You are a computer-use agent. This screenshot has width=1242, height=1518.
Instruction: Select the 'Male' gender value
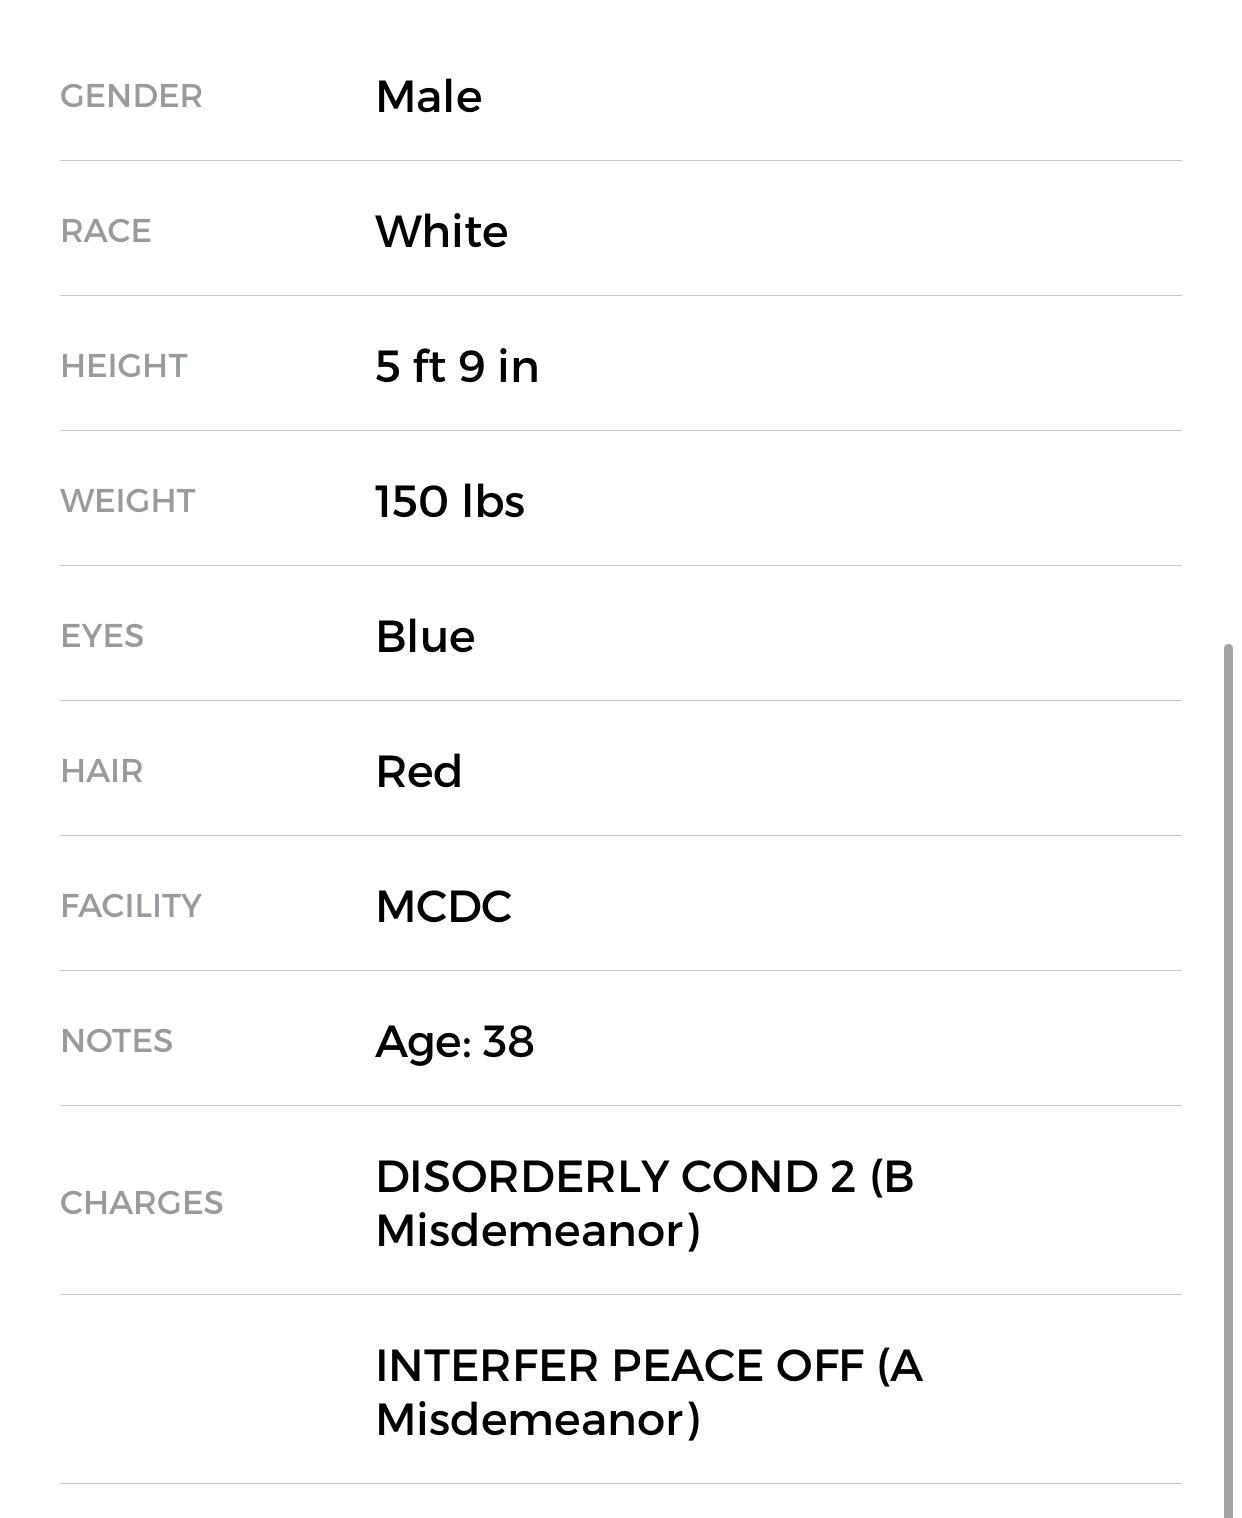(x=428, y=97)
